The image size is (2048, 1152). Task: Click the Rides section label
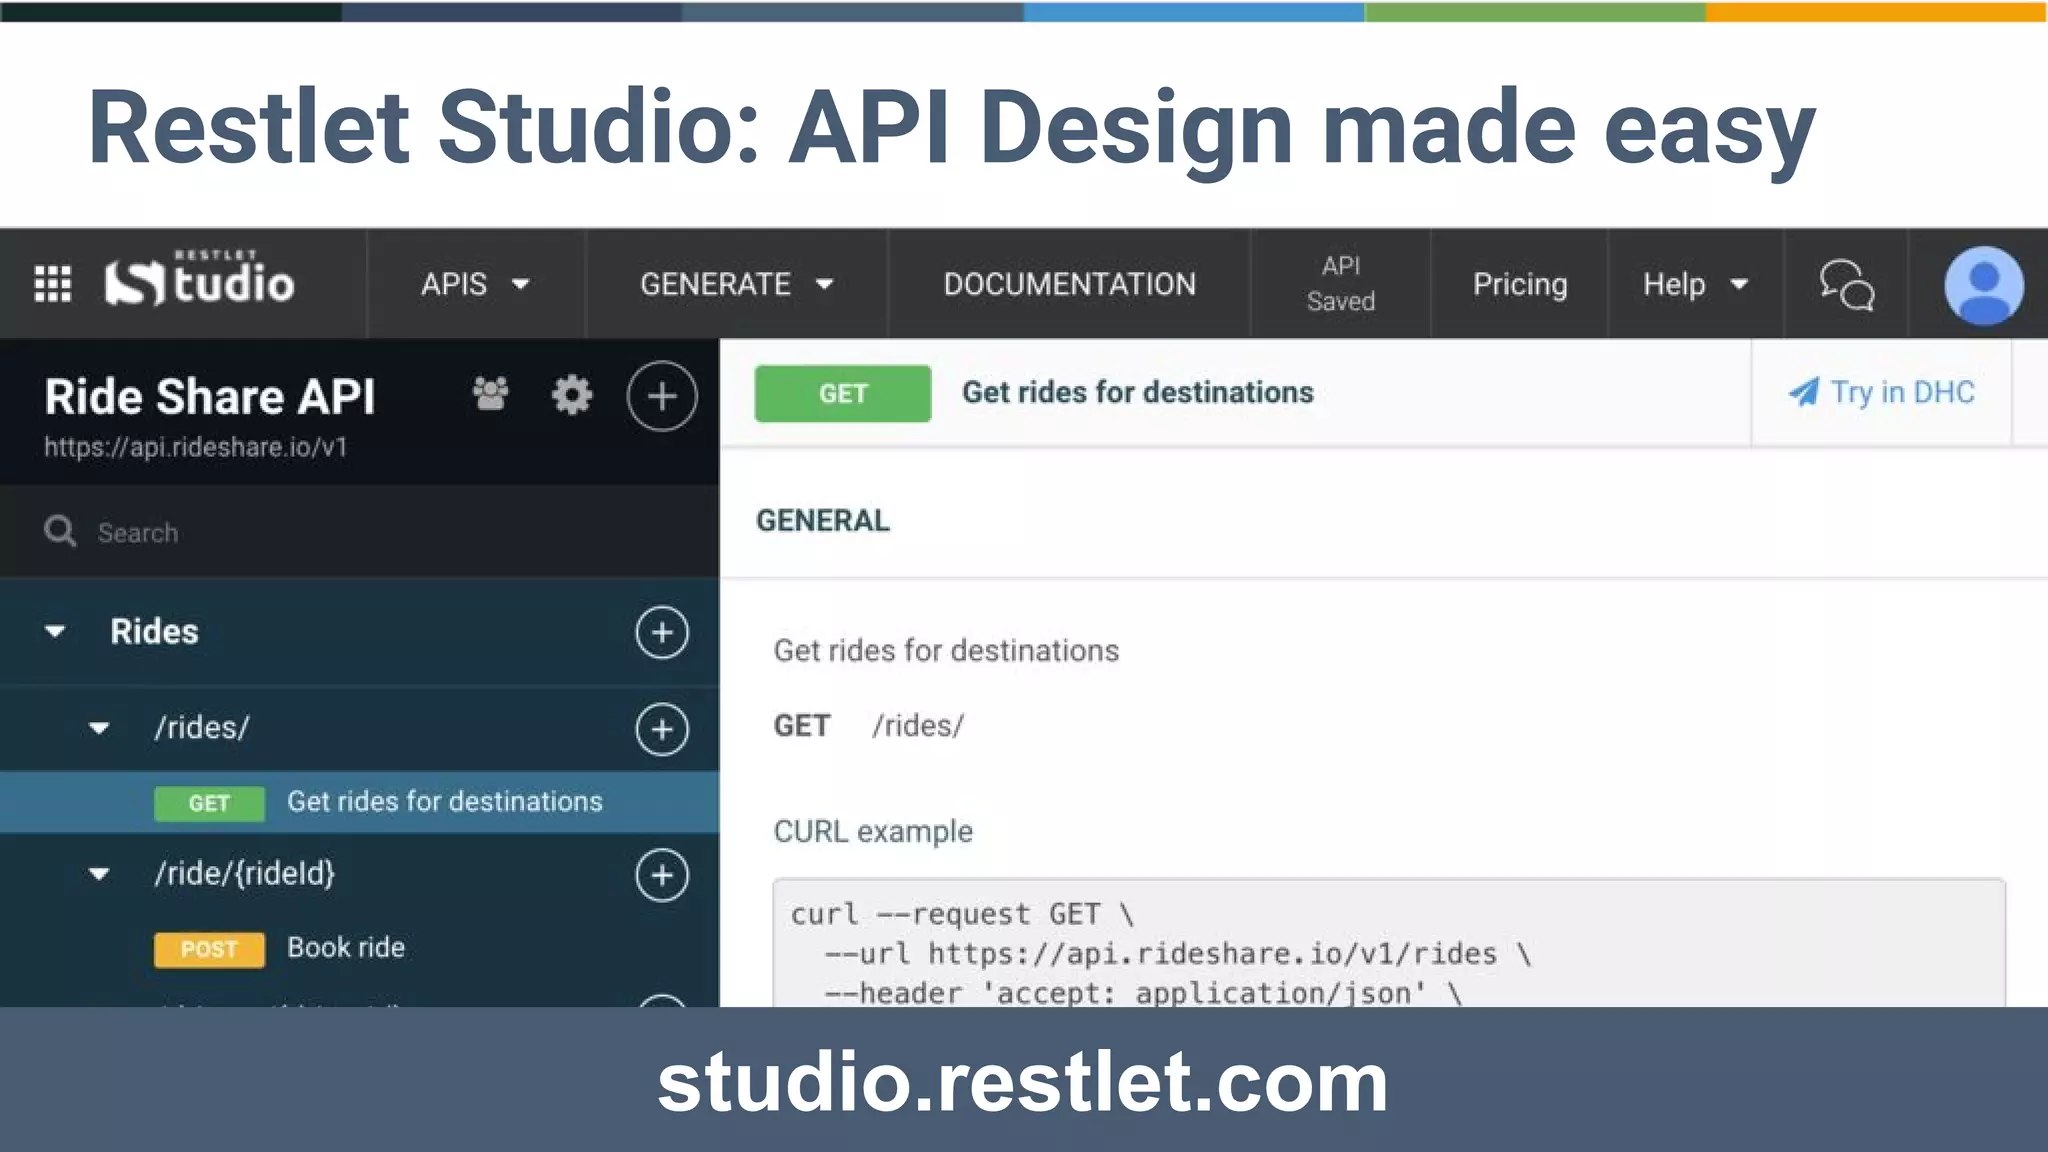pyautogui.click(x=154, y=631)
